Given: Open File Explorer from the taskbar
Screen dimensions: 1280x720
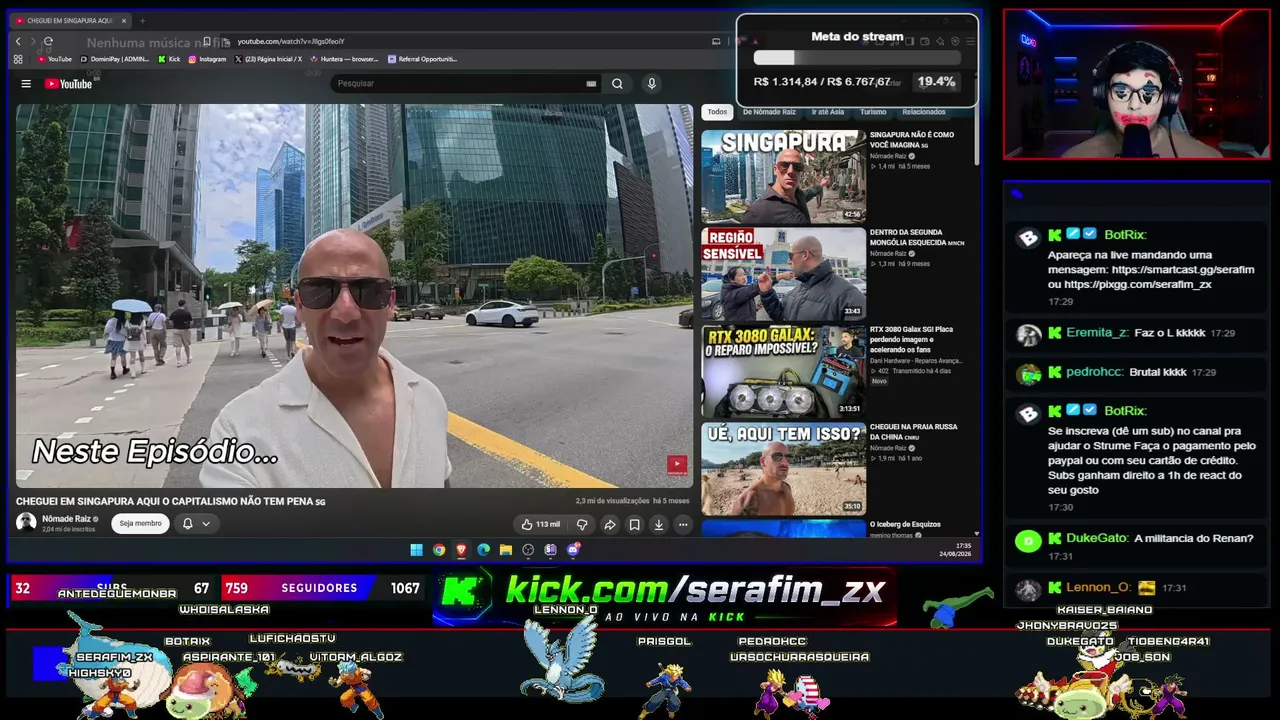Looking at the screenshot, I should [506, 550].
